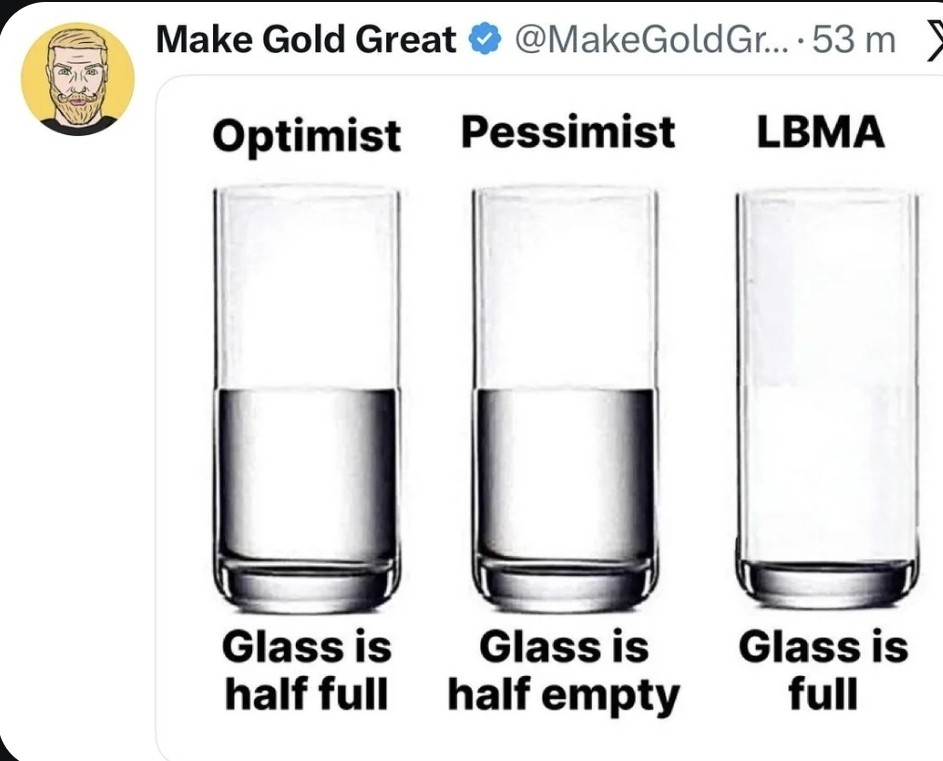Click the Optimist heading in the meme

[x=306, y=135]
